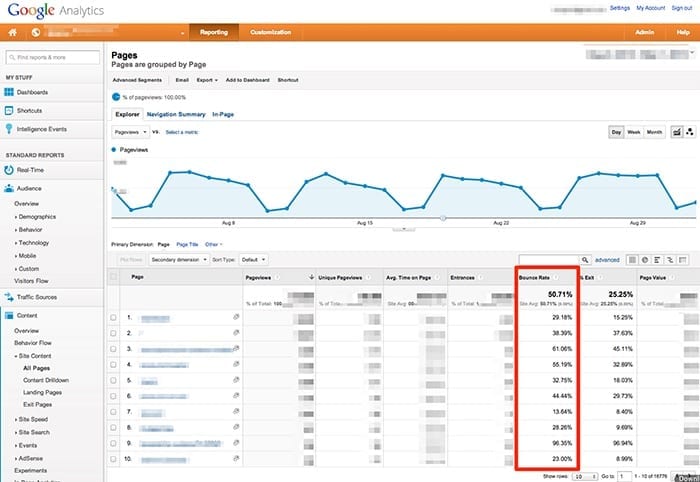This screenshot has width=700, height=482.
Task: Click Dashboards grid icon in sidebar
Action: tap(9, 92)
